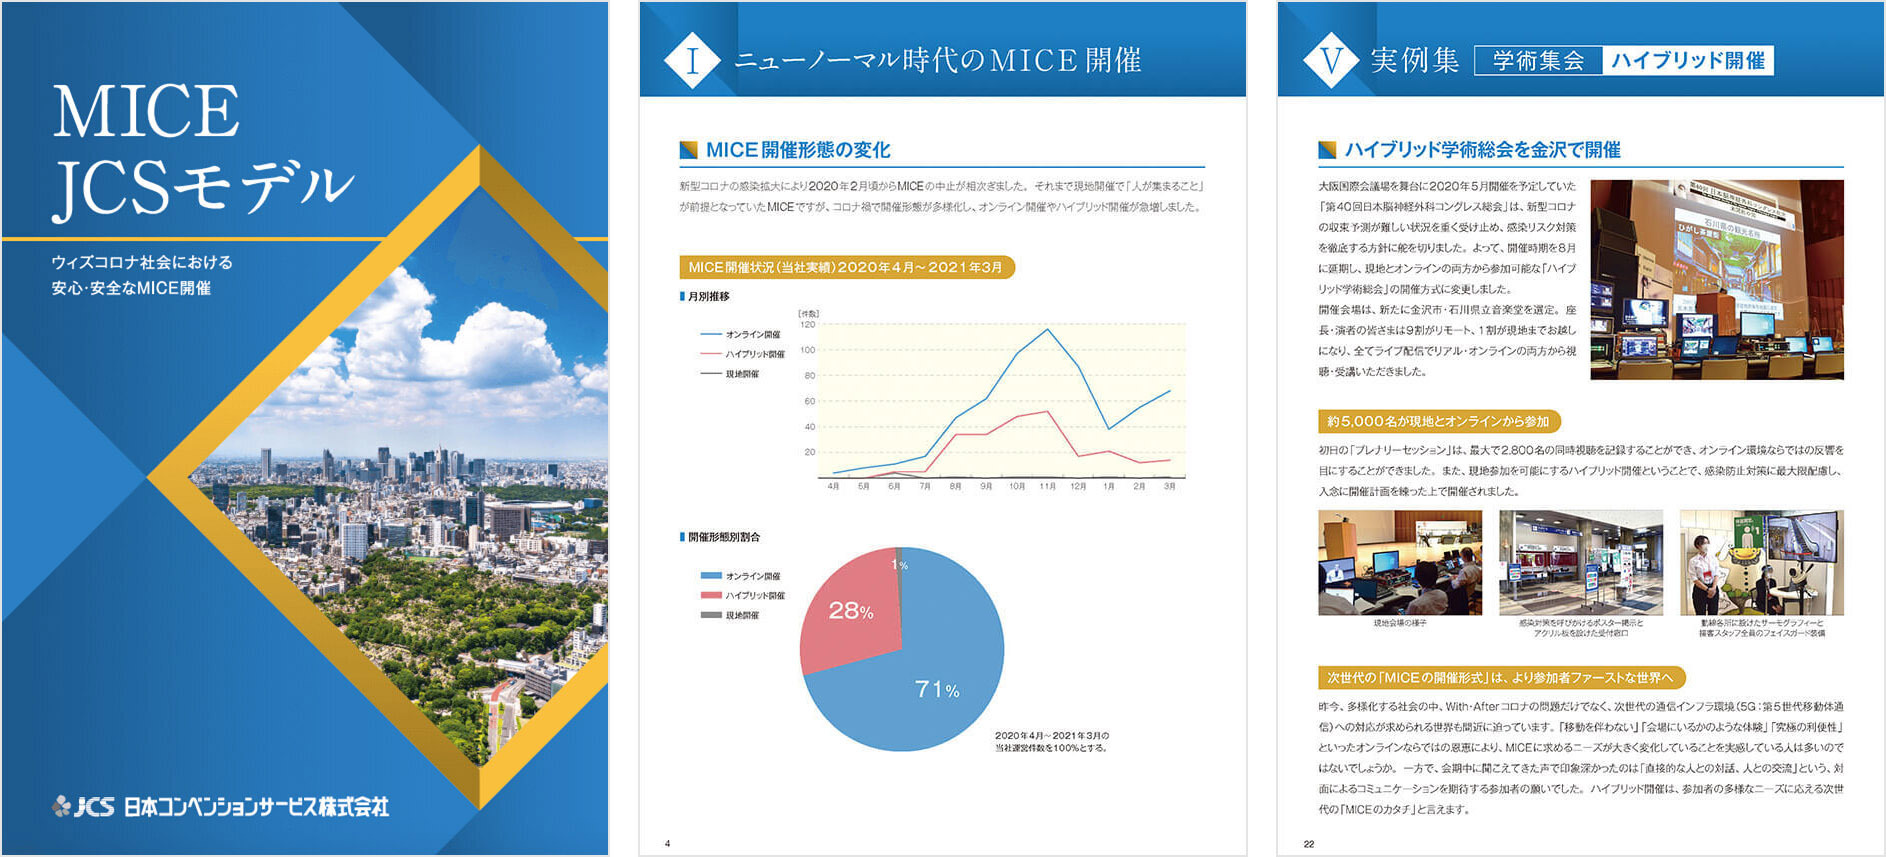Screen dimensions: 1886x857
Task: Click square icon beside MICE開催形態の変化 heading
Action: point(688,150)
